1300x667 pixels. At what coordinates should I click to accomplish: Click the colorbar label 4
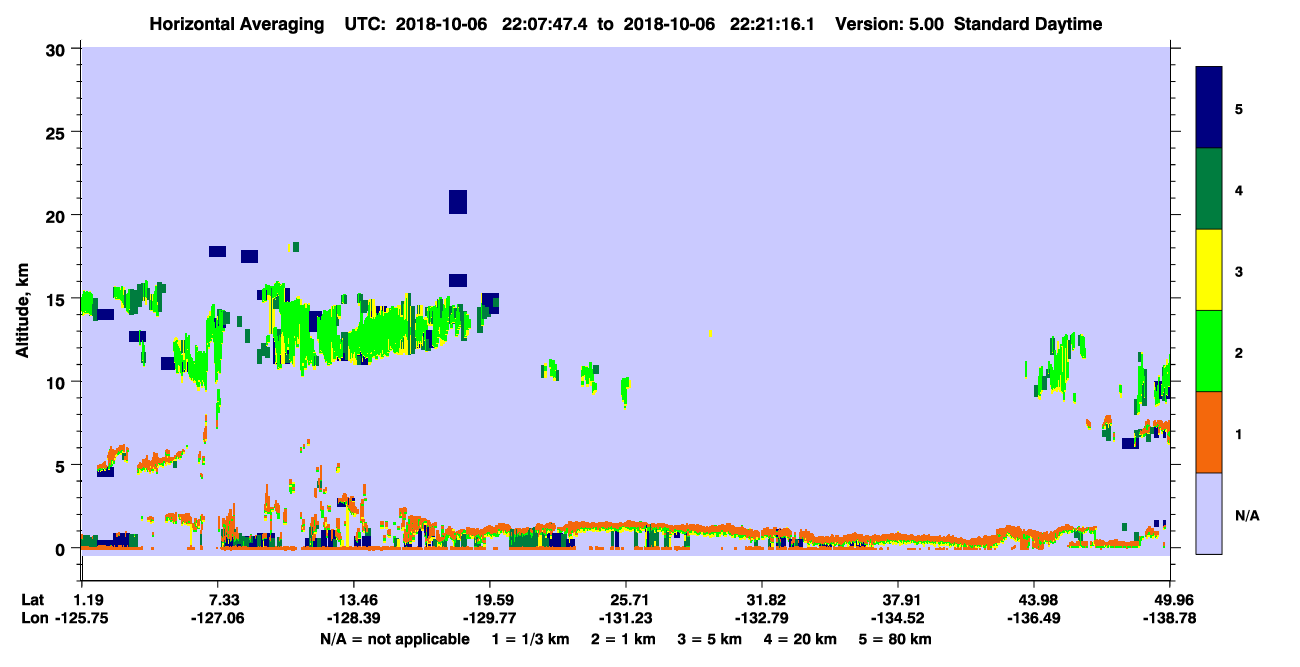[x=1239, y=190]
